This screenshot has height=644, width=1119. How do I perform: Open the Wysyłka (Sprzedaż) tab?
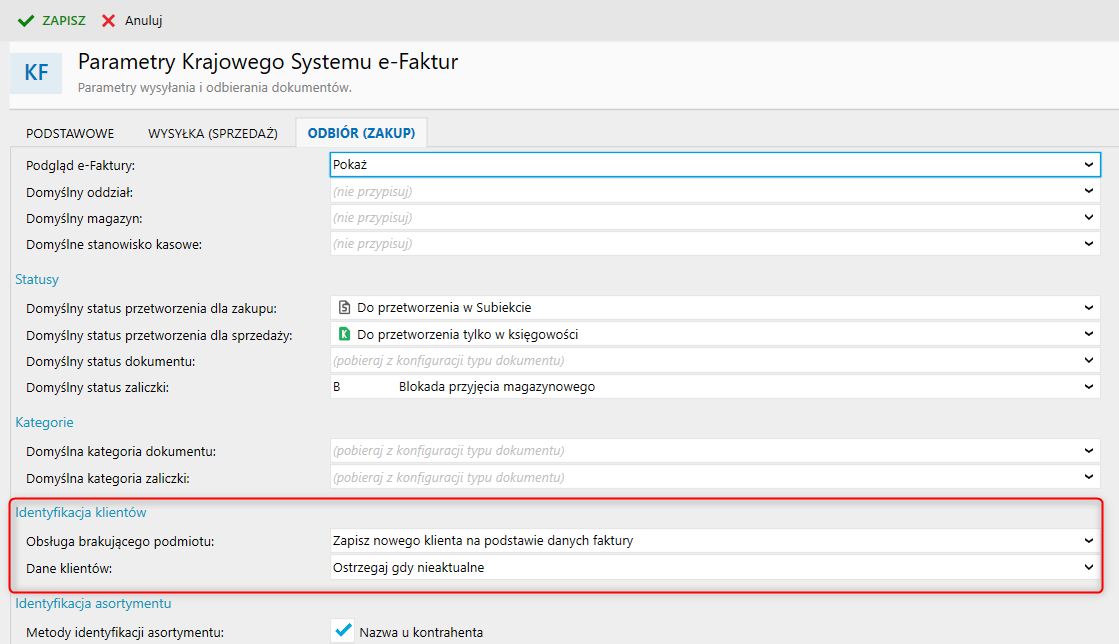[212, 133]
